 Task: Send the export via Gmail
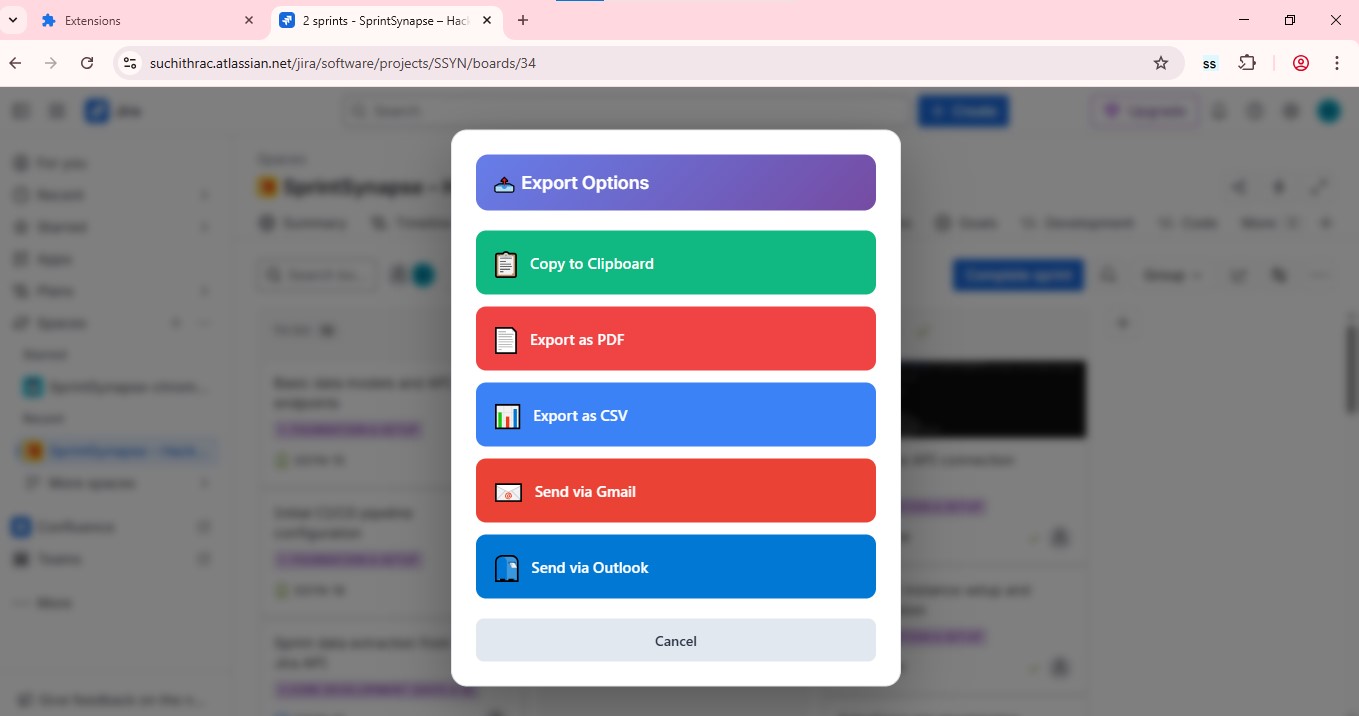tap(676, 491)
